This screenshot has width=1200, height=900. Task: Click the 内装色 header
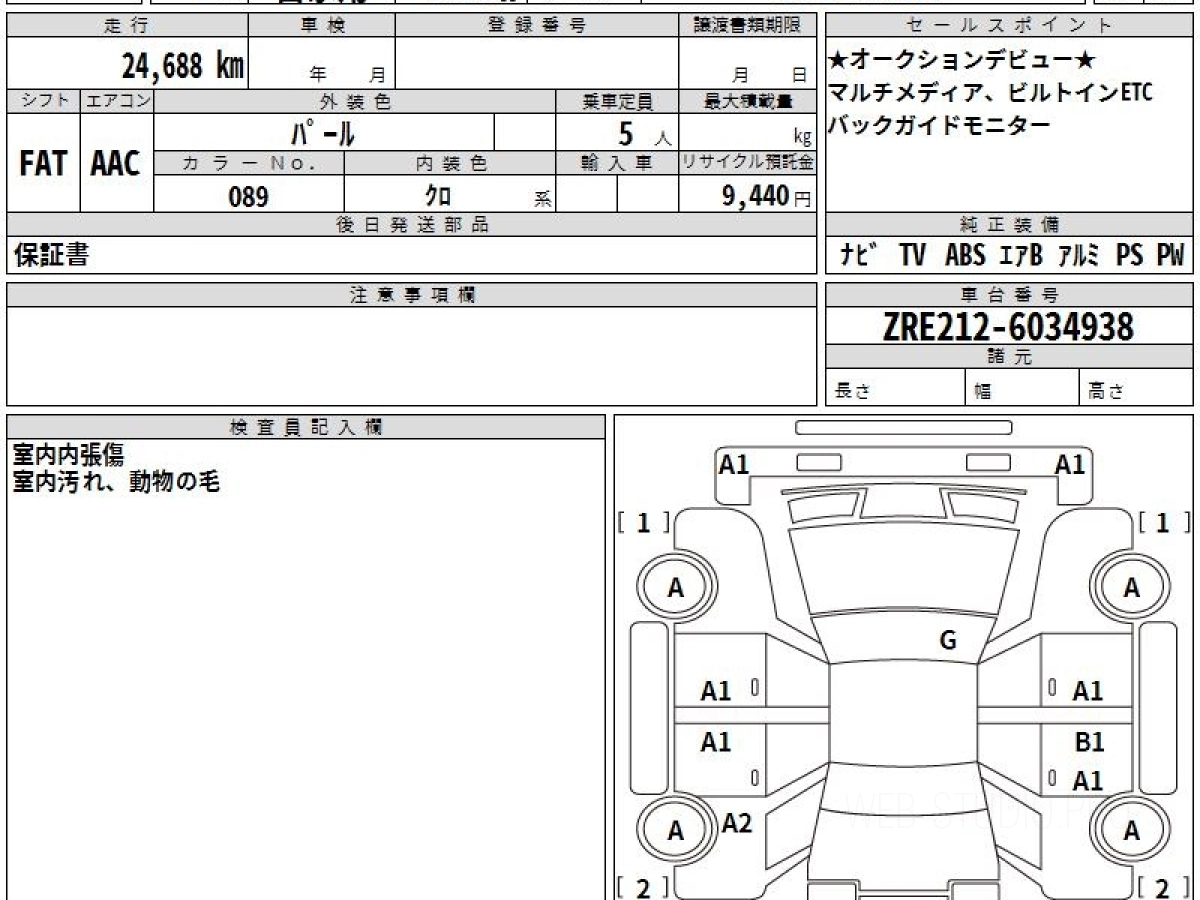coord(450,163)
